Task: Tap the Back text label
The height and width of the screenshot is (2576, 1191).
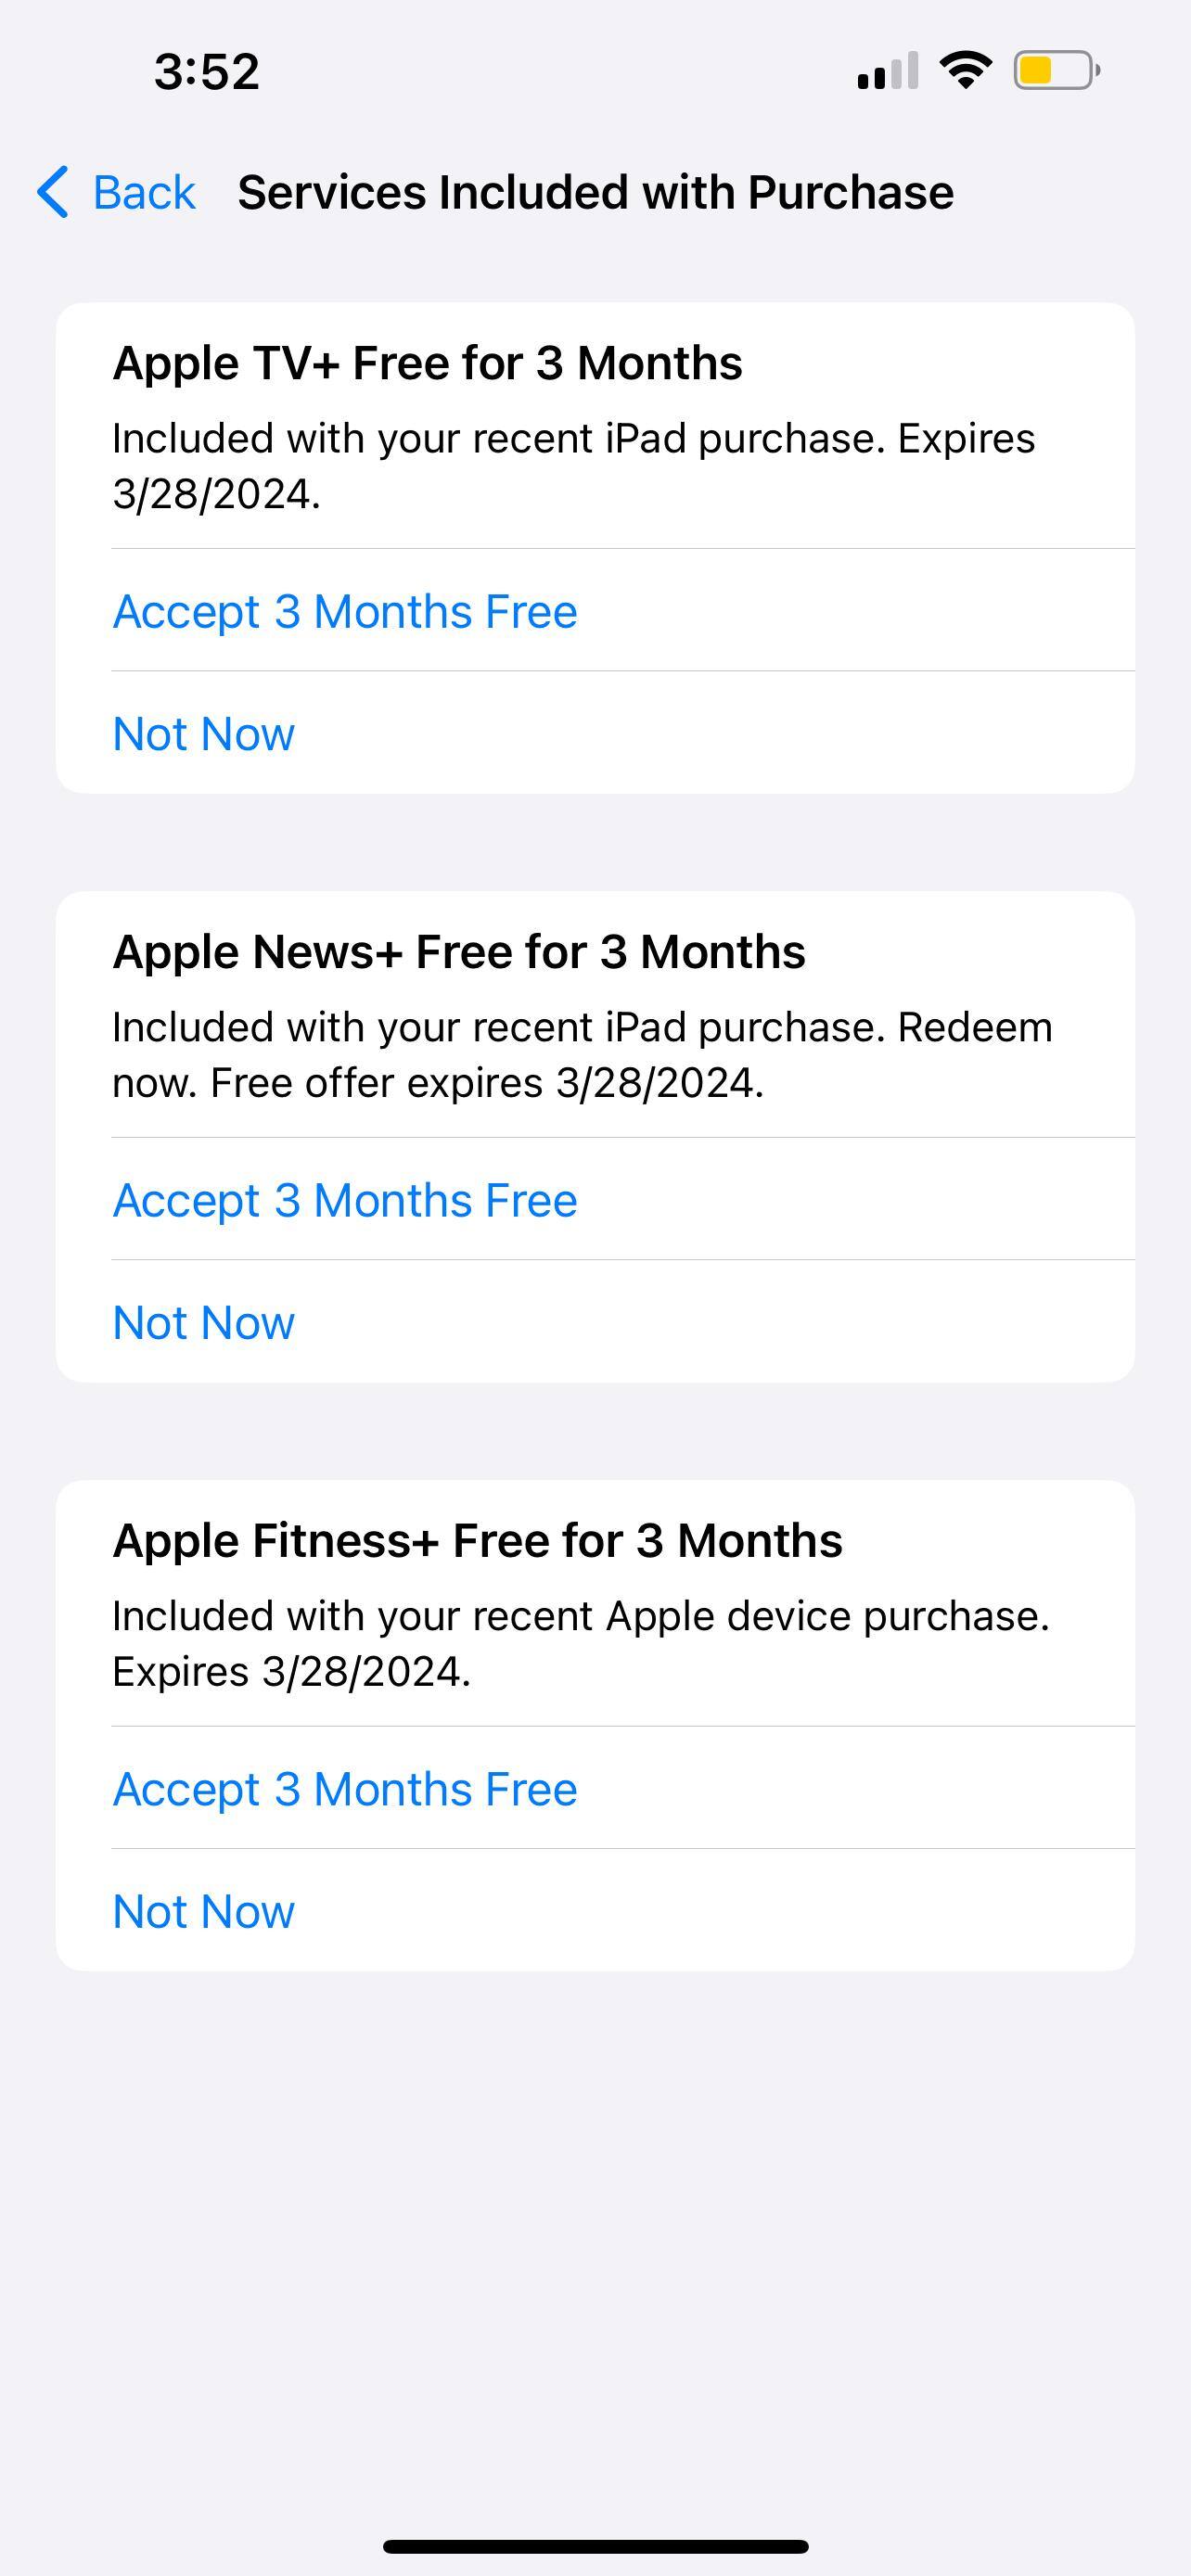Action: (144, 192)
